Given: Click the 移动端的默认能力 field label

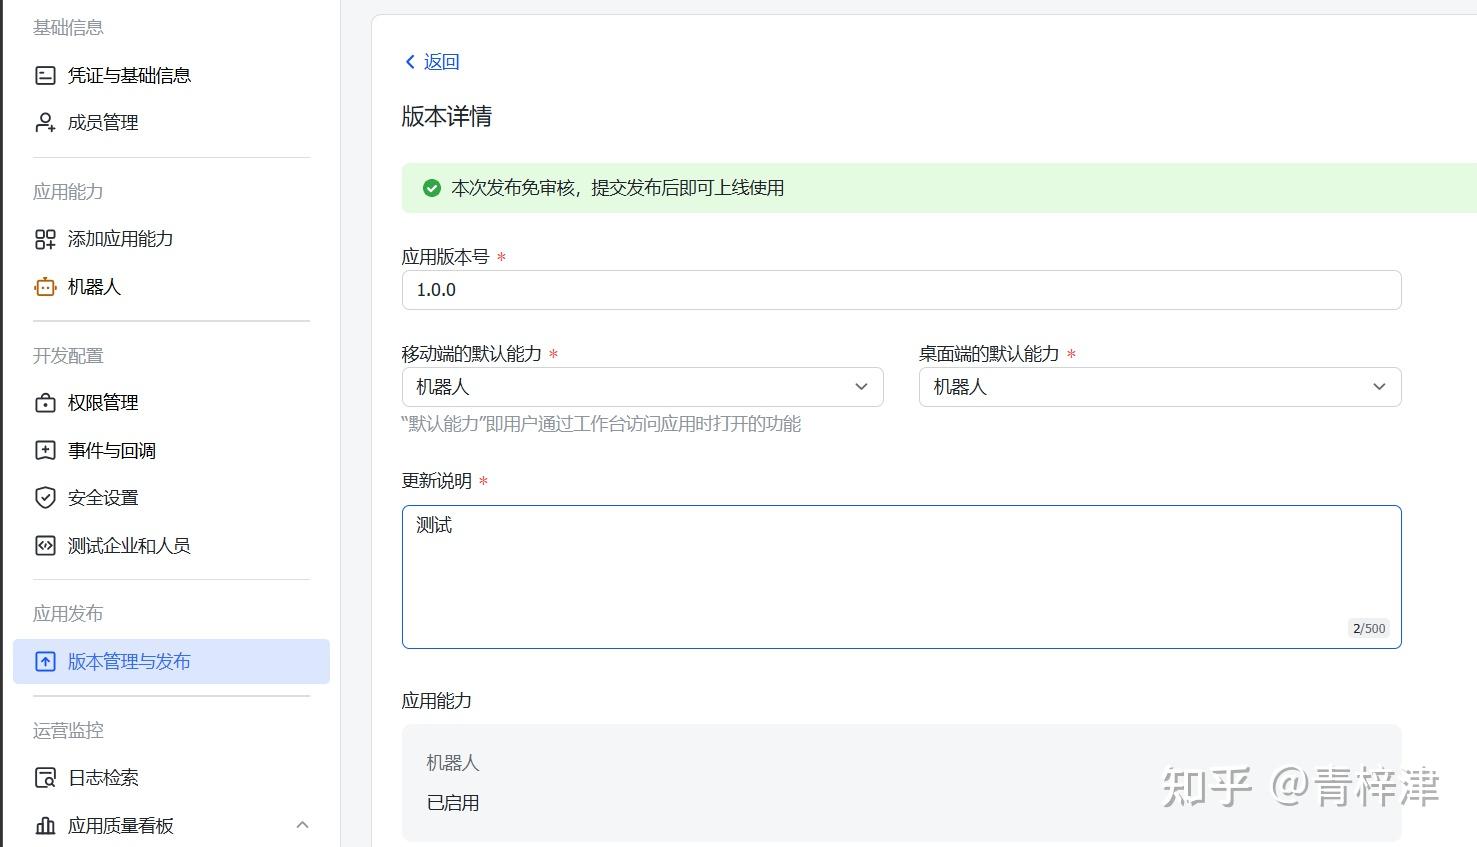Looking at the screenshot, I should [471, 354].
